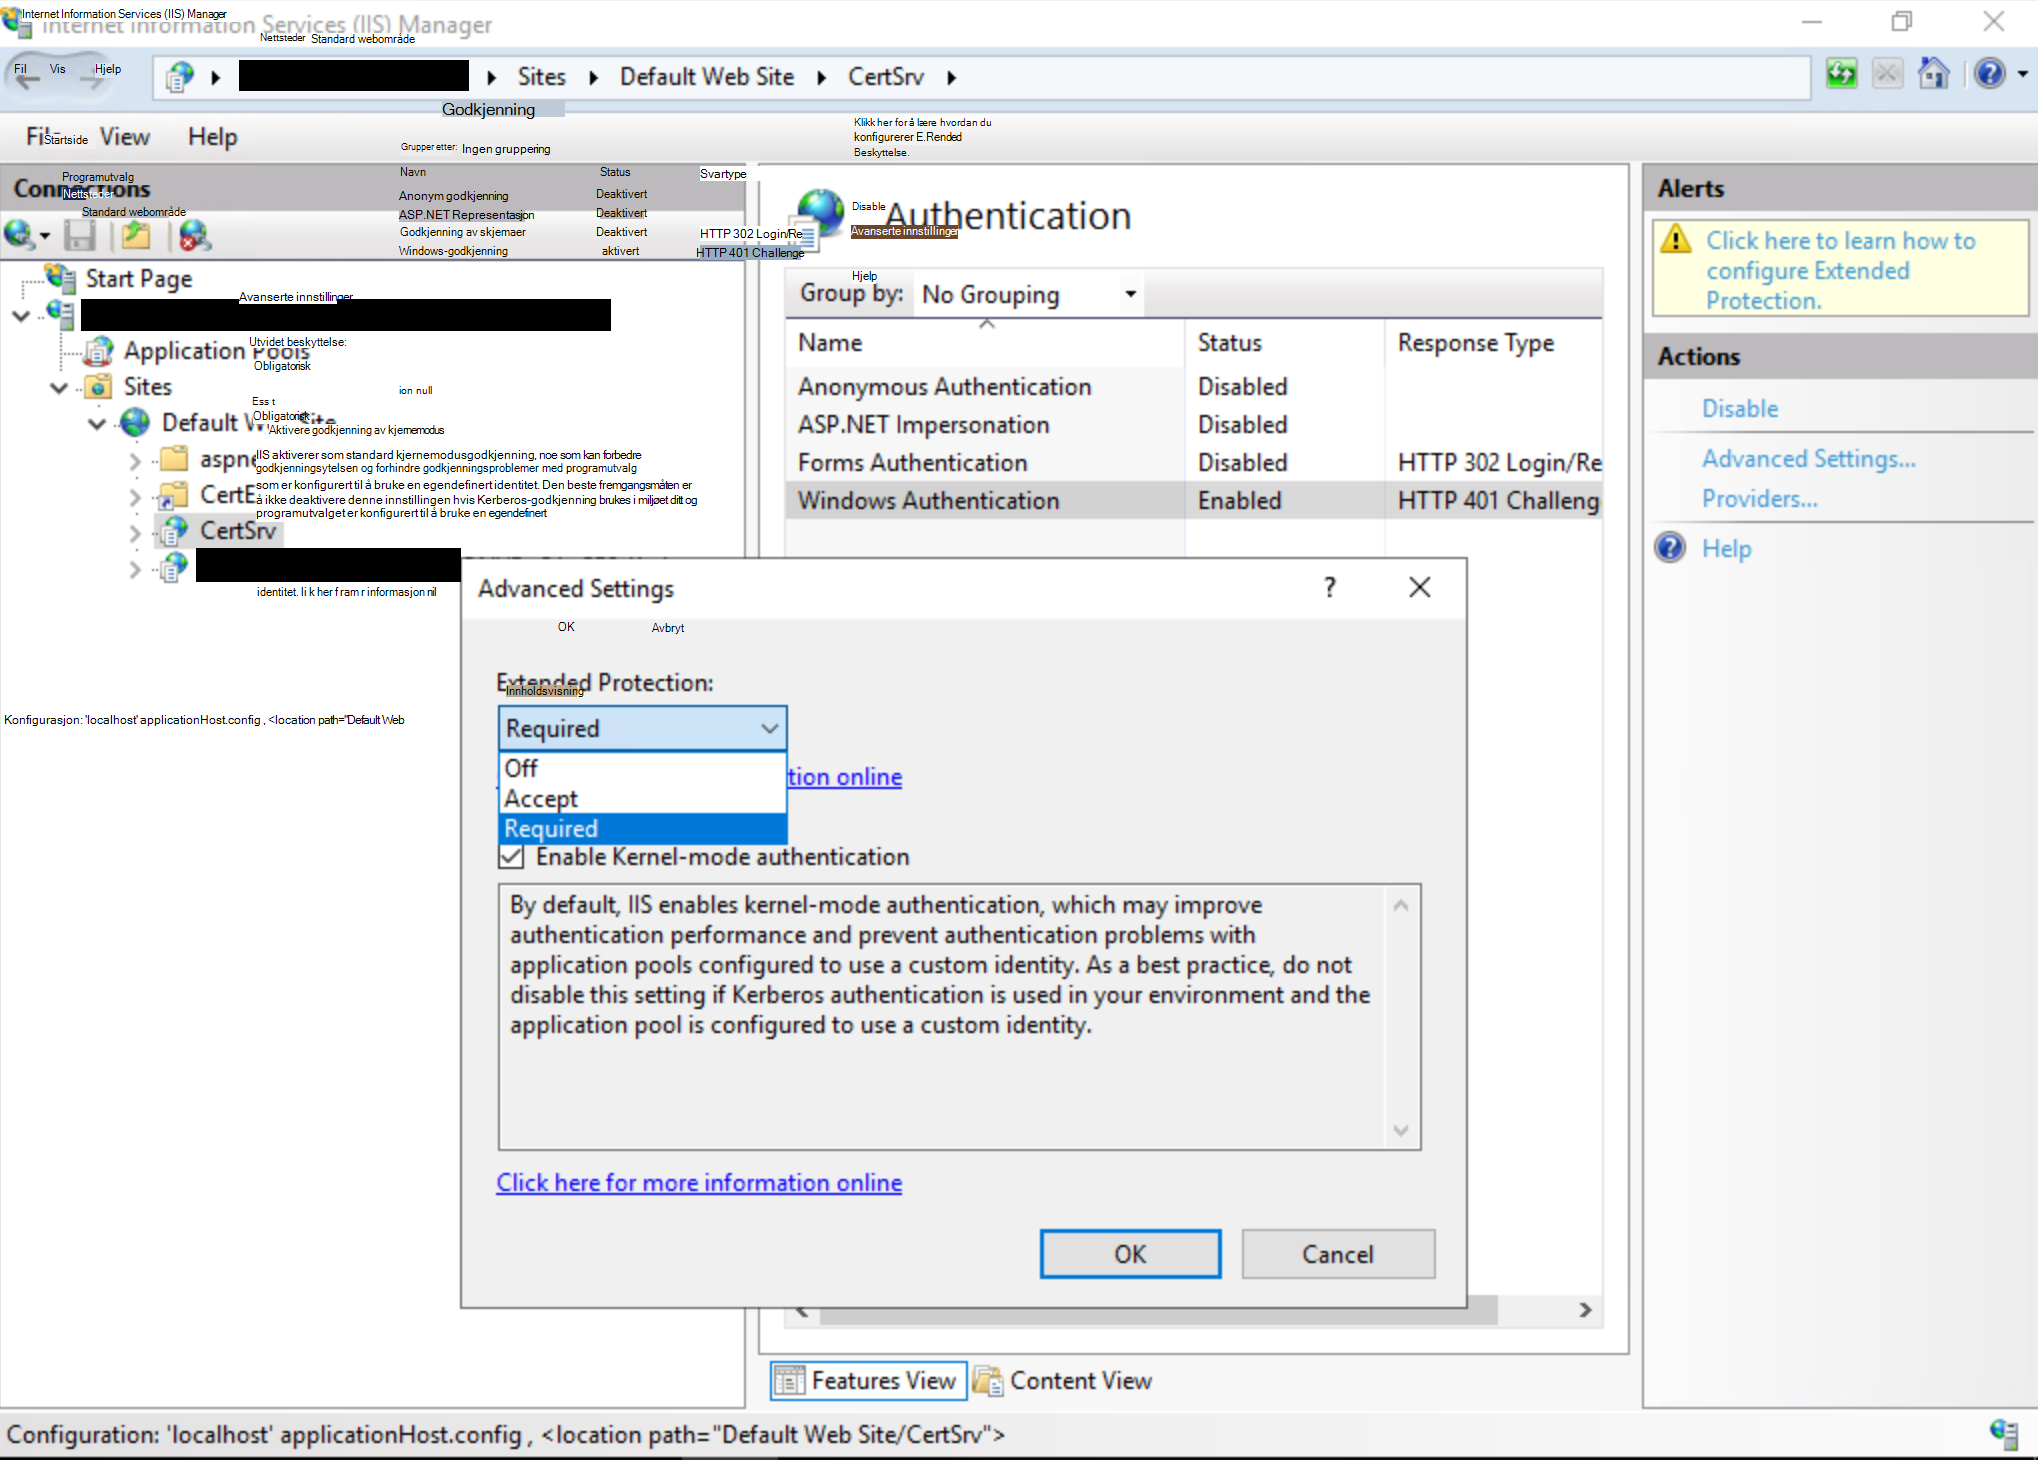Choose Required in Extended Protection list
The image size is (2038, 1460).
643,829
